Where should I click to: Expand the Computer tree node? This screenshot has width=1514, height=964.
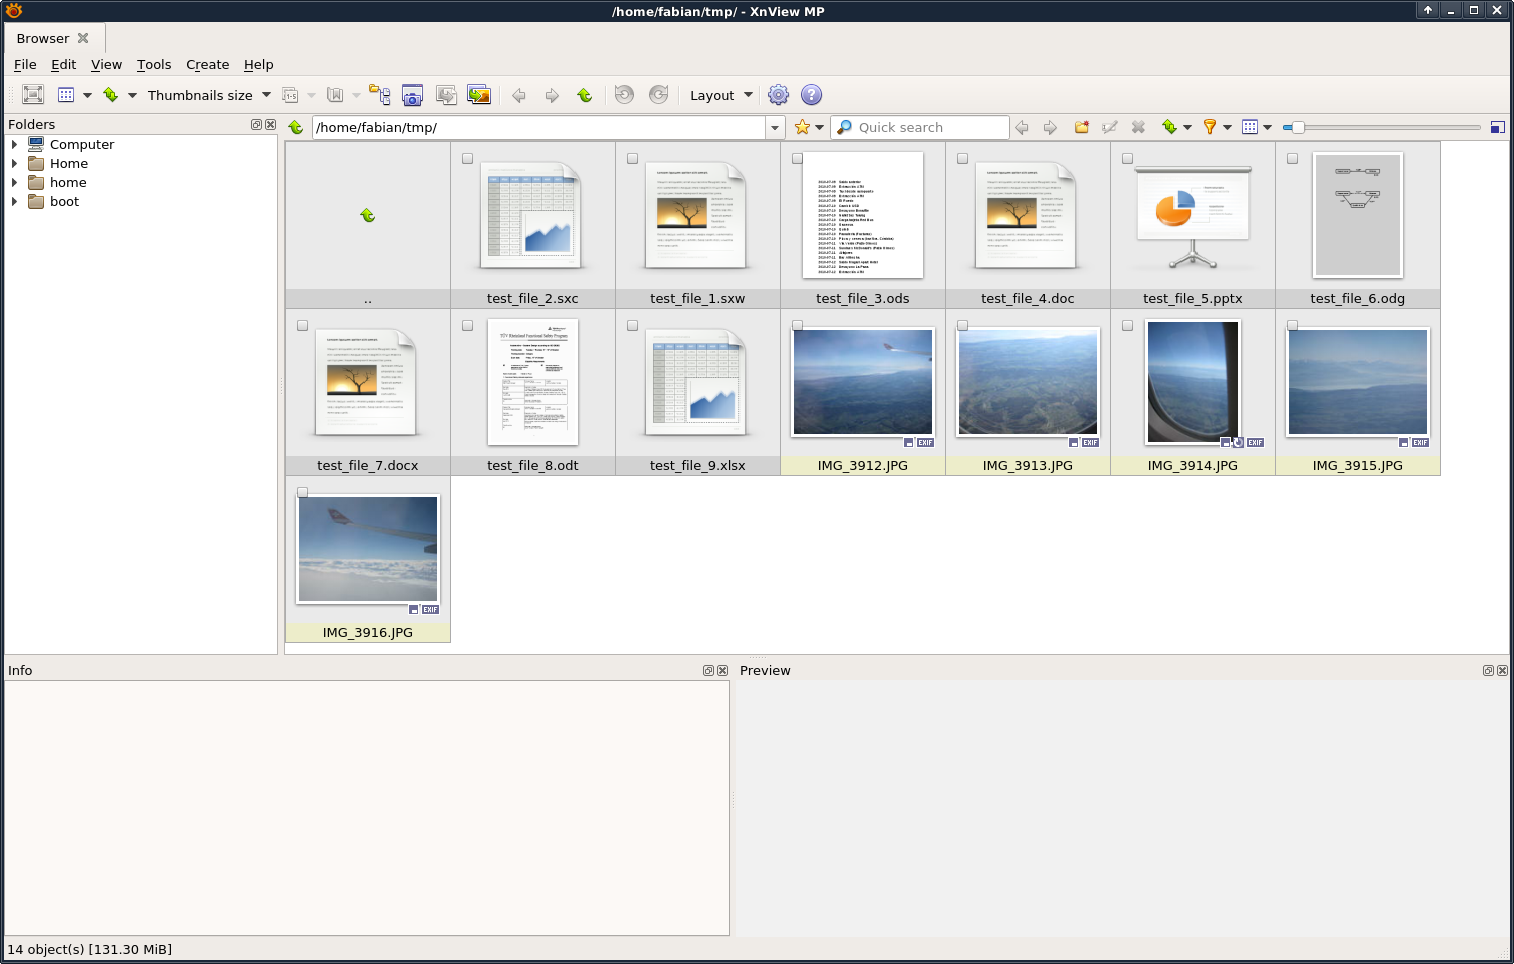coord(14,145)
